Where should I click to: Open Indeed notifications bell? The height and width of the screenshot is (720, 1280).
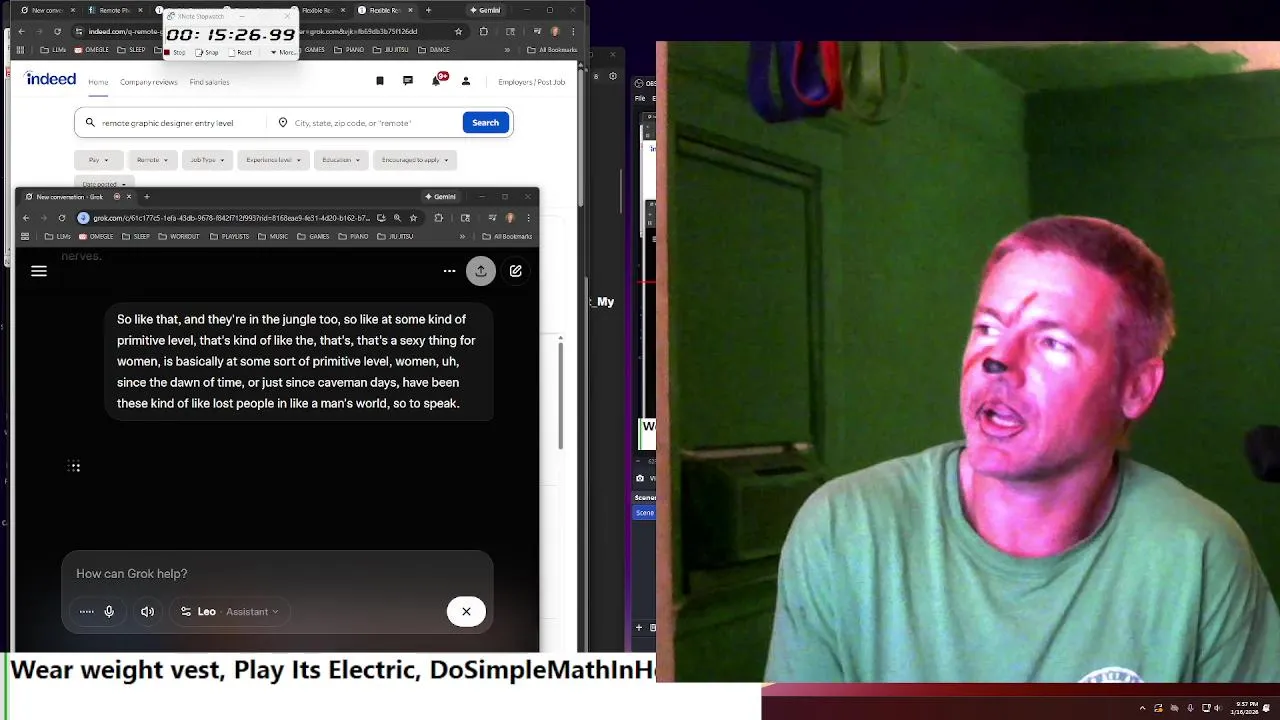(436, 81)
